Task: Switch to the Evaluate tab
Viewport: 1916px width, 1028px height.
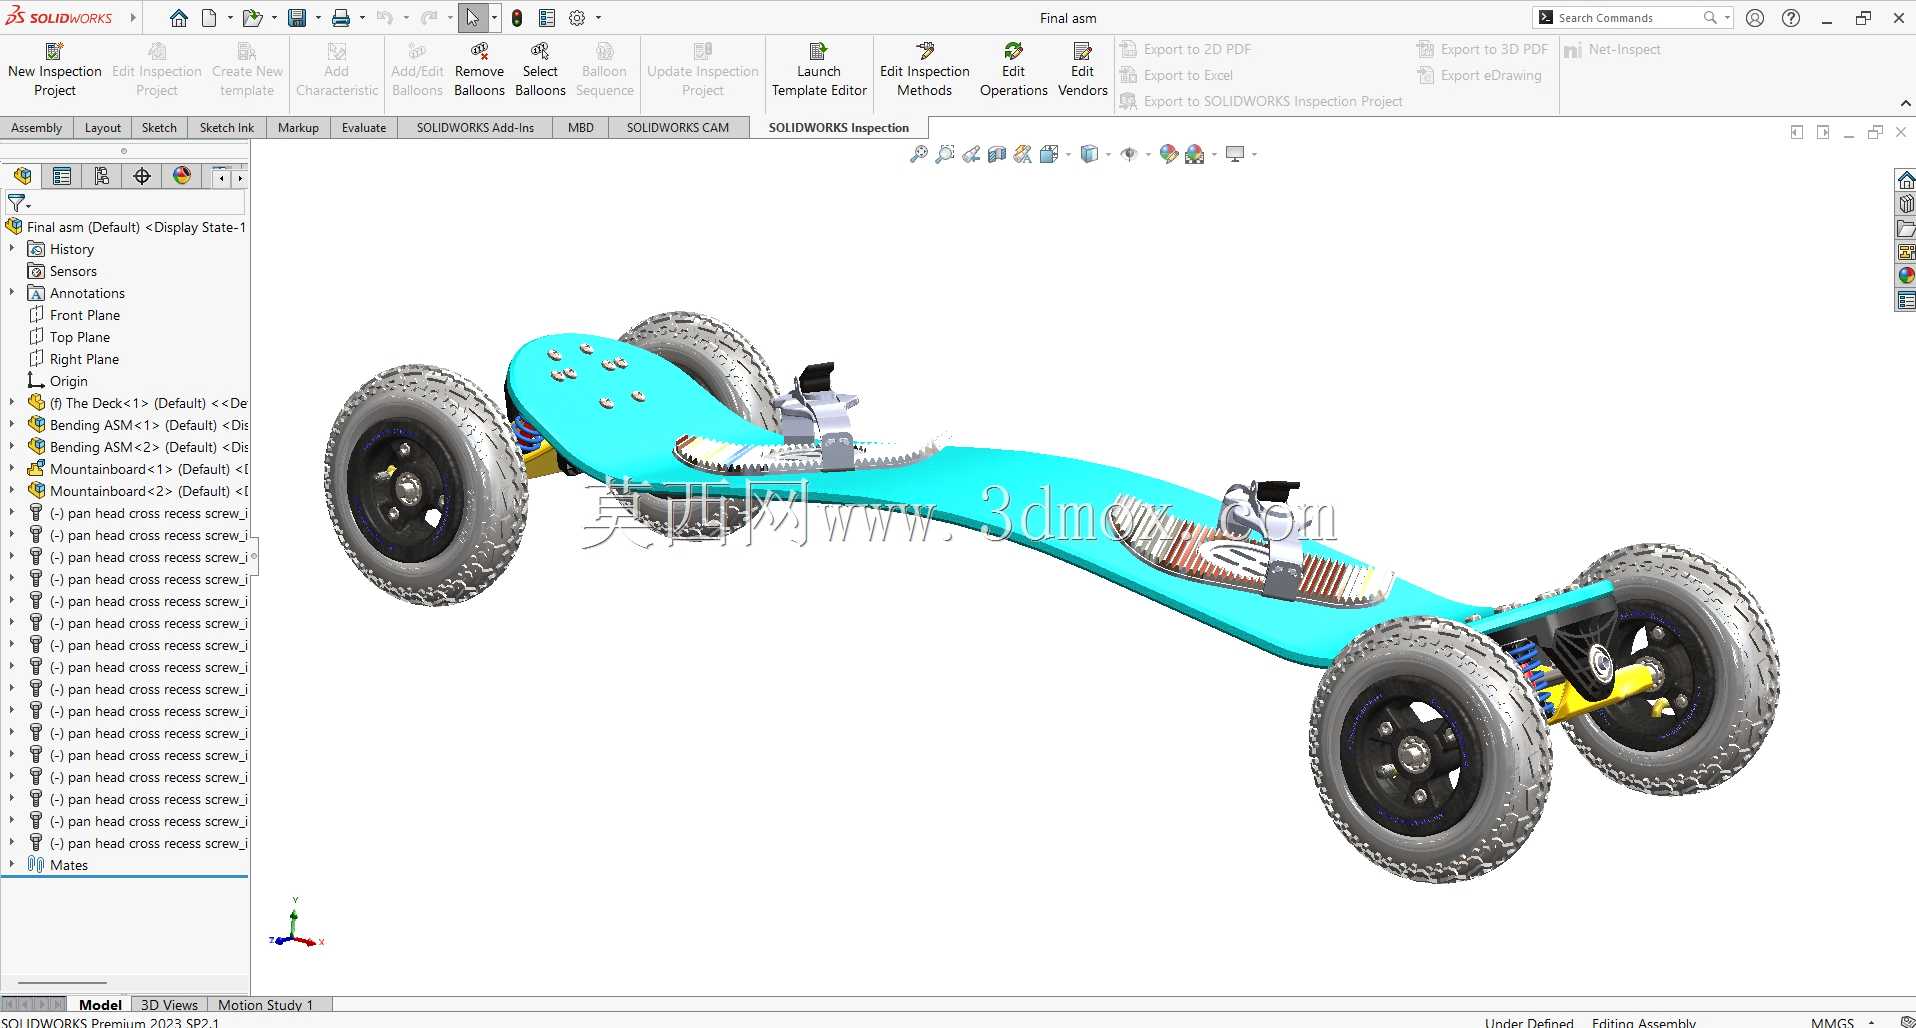Action: 364,128
